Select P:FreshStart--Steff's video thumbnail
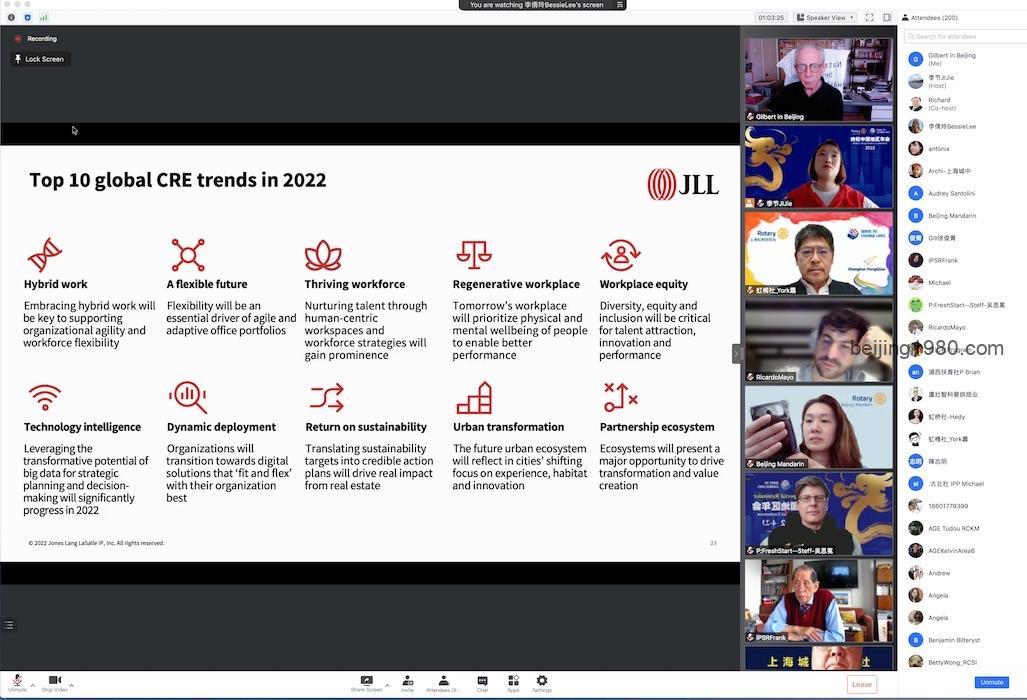Viewport: 1027px width, 700px height. [819, 514]
